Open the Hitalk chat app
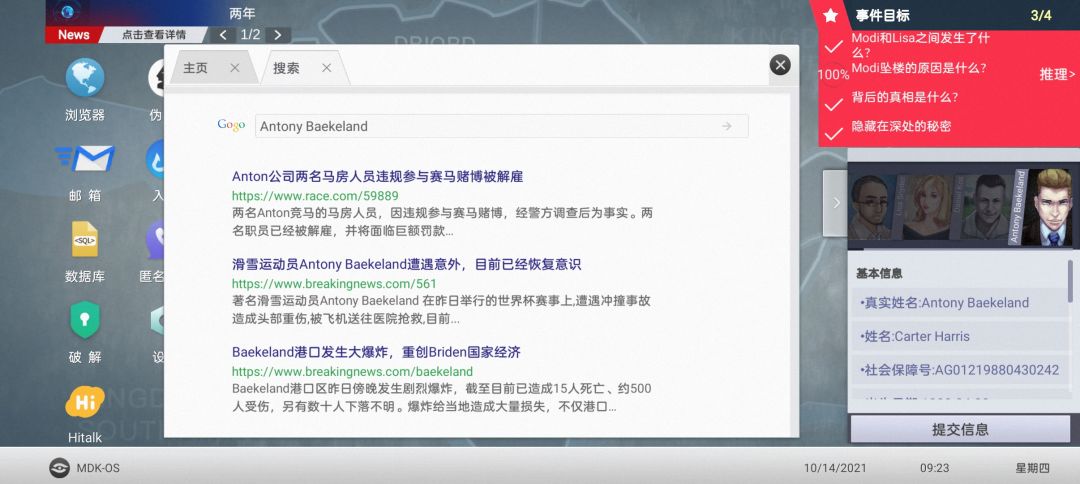 (x=85, y=402)
